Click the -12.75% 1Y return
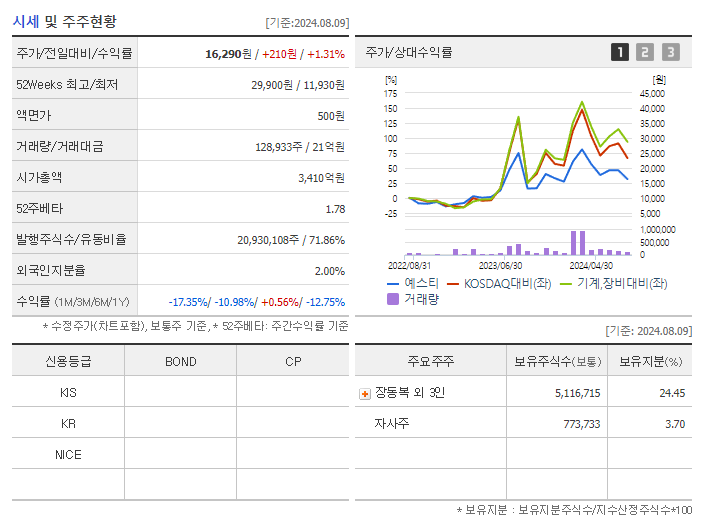Viewport: 702px width, 525px height. (x=325, y=302)
